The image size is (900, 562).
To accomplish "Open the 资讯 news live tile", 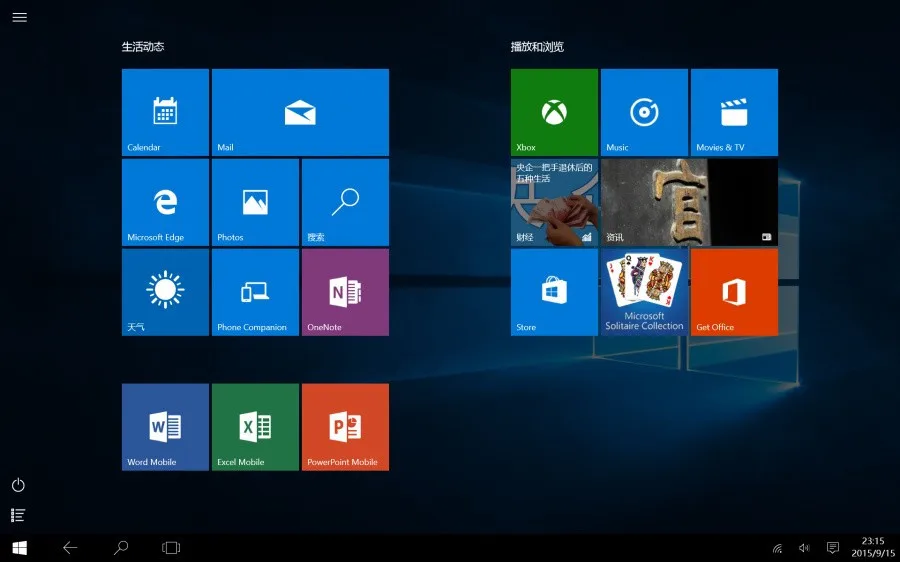I will [689, 203].
